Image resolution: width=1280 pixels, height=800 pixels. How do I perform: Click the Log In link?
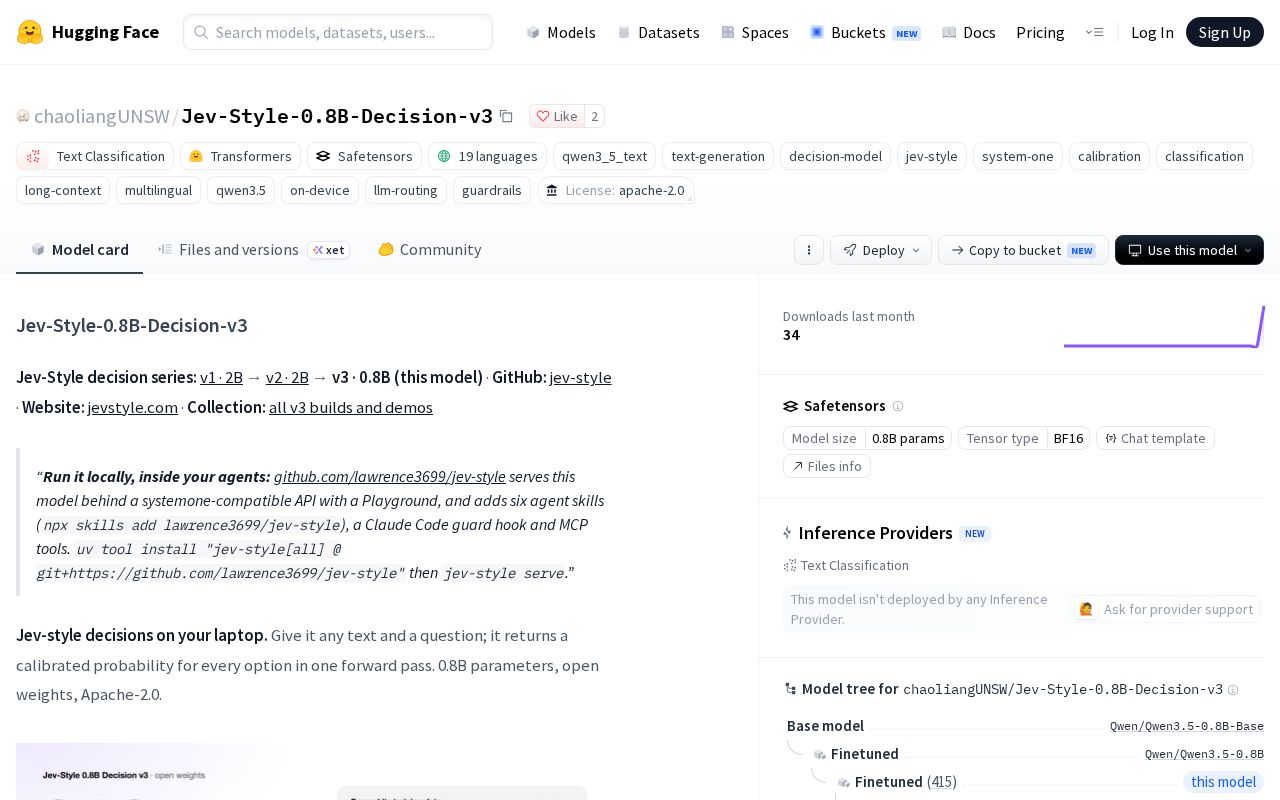pyautogui.click(x=1152, y=32)
